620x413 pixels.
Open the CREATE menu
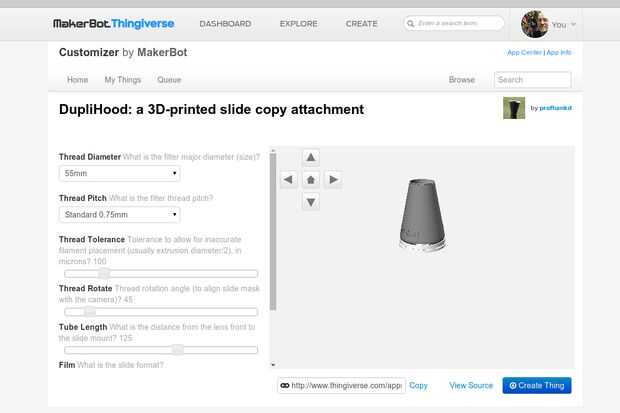click(x=361, y=24)
